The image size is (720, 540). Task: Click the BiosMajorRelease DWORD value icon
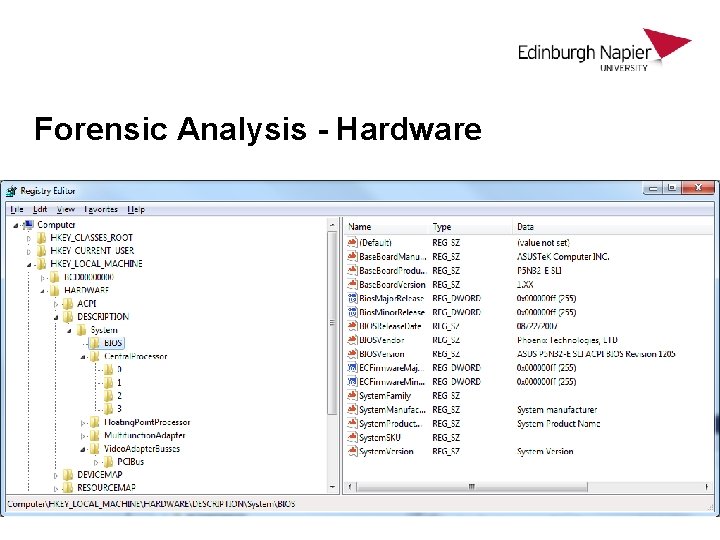[x=352, y=298]
